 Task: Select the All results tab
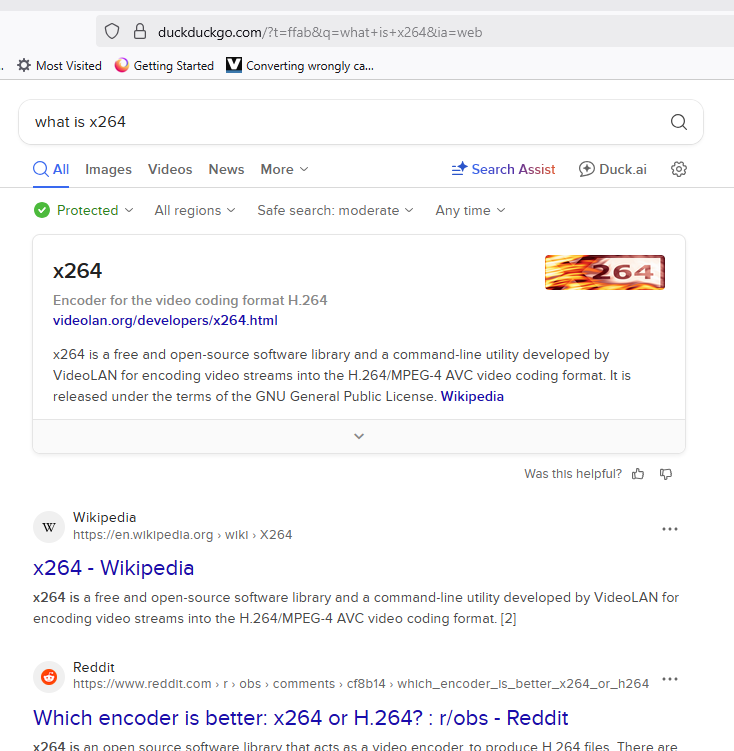[51, 169]
